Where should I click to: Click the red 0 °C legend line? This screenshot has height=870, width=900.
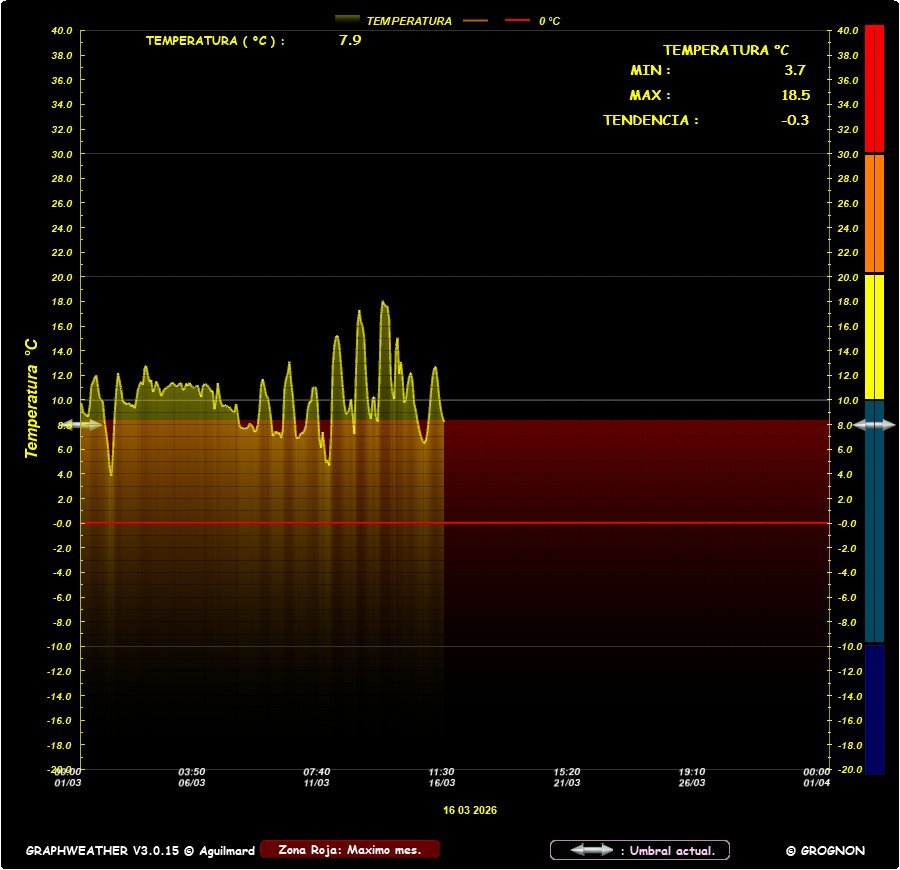pos(517,20)
